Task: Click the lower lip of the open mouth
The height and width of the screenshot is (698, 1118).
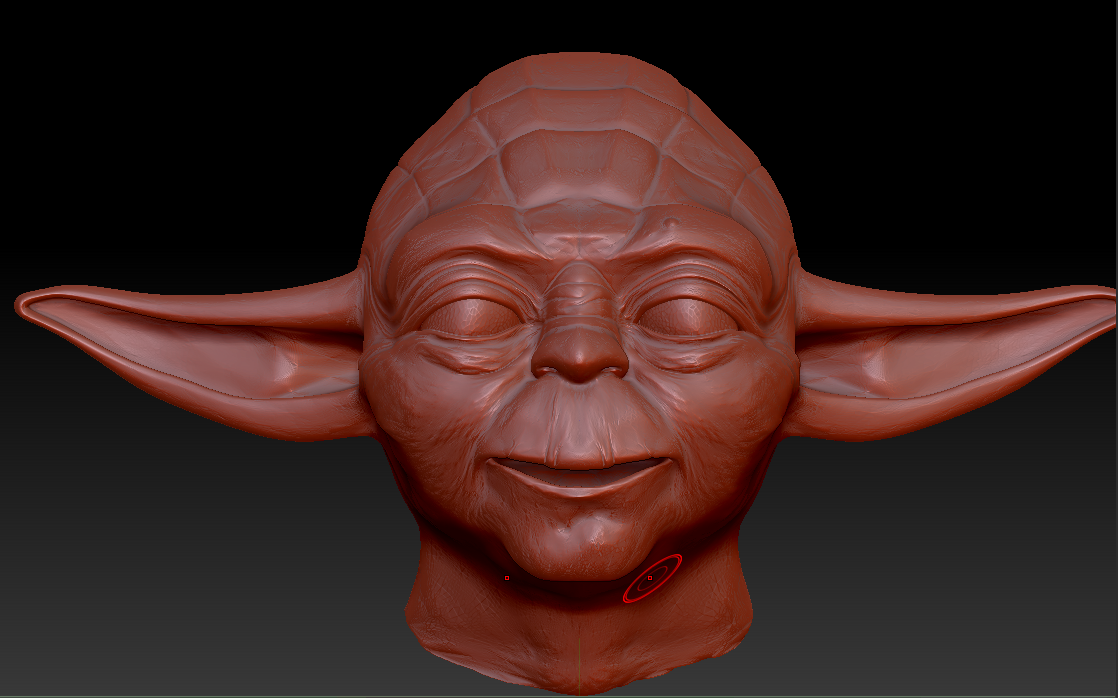Action: click(x=579, y=486)
